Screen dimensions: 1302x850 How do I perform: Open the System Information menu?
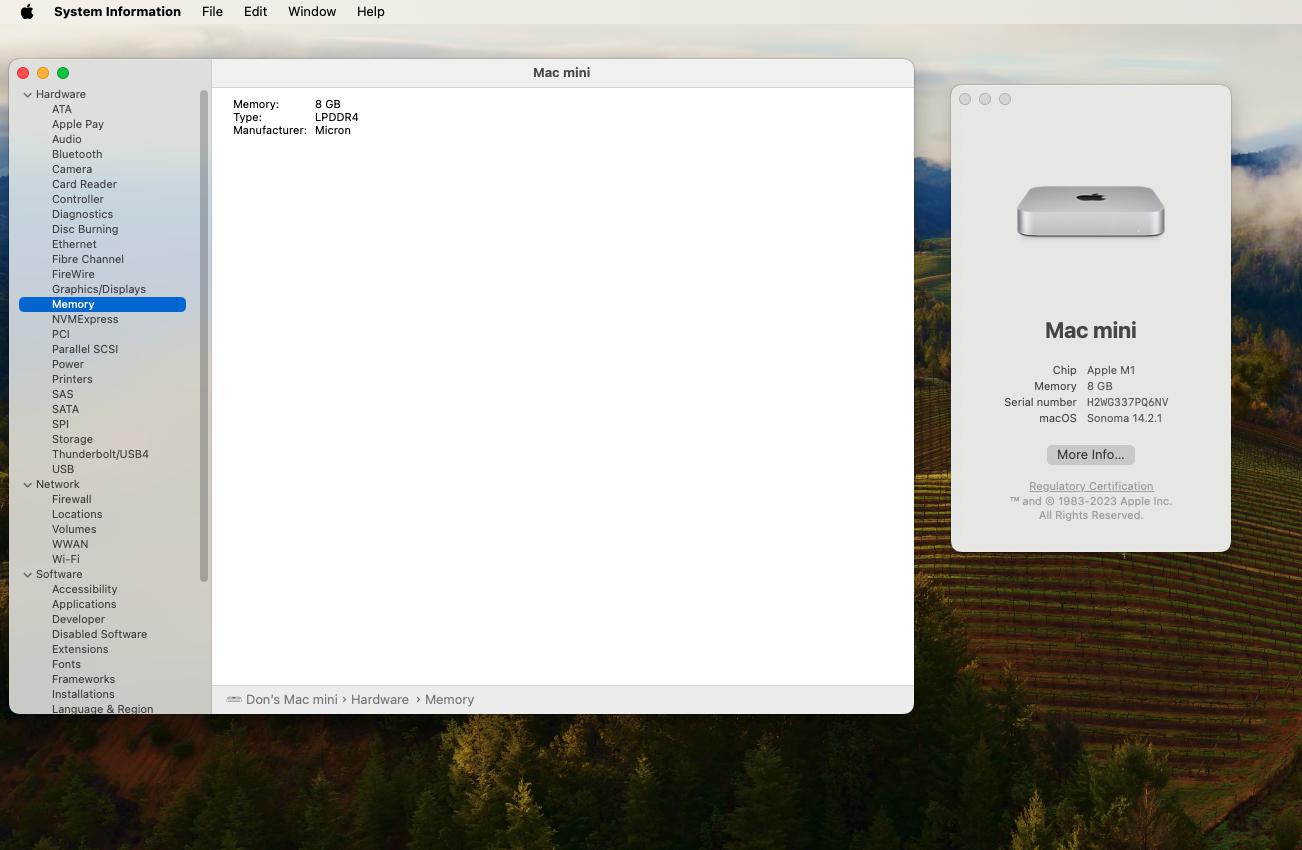tap(117, 12)
